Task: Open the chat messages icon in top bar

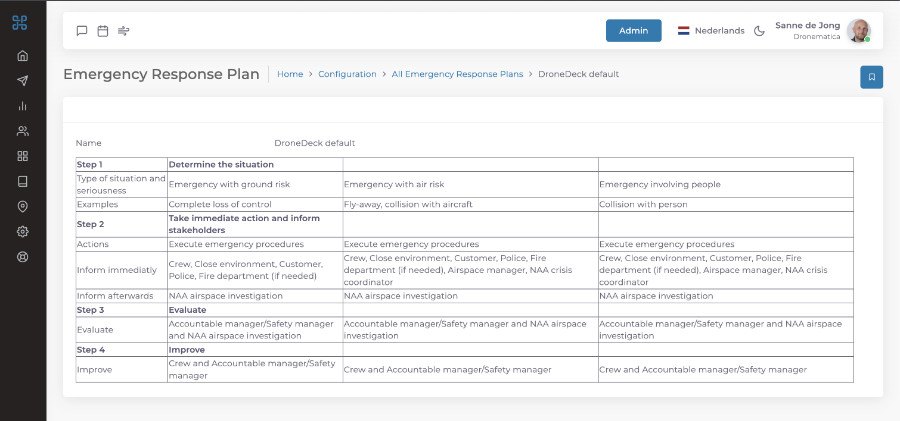Action: (82, 31)
